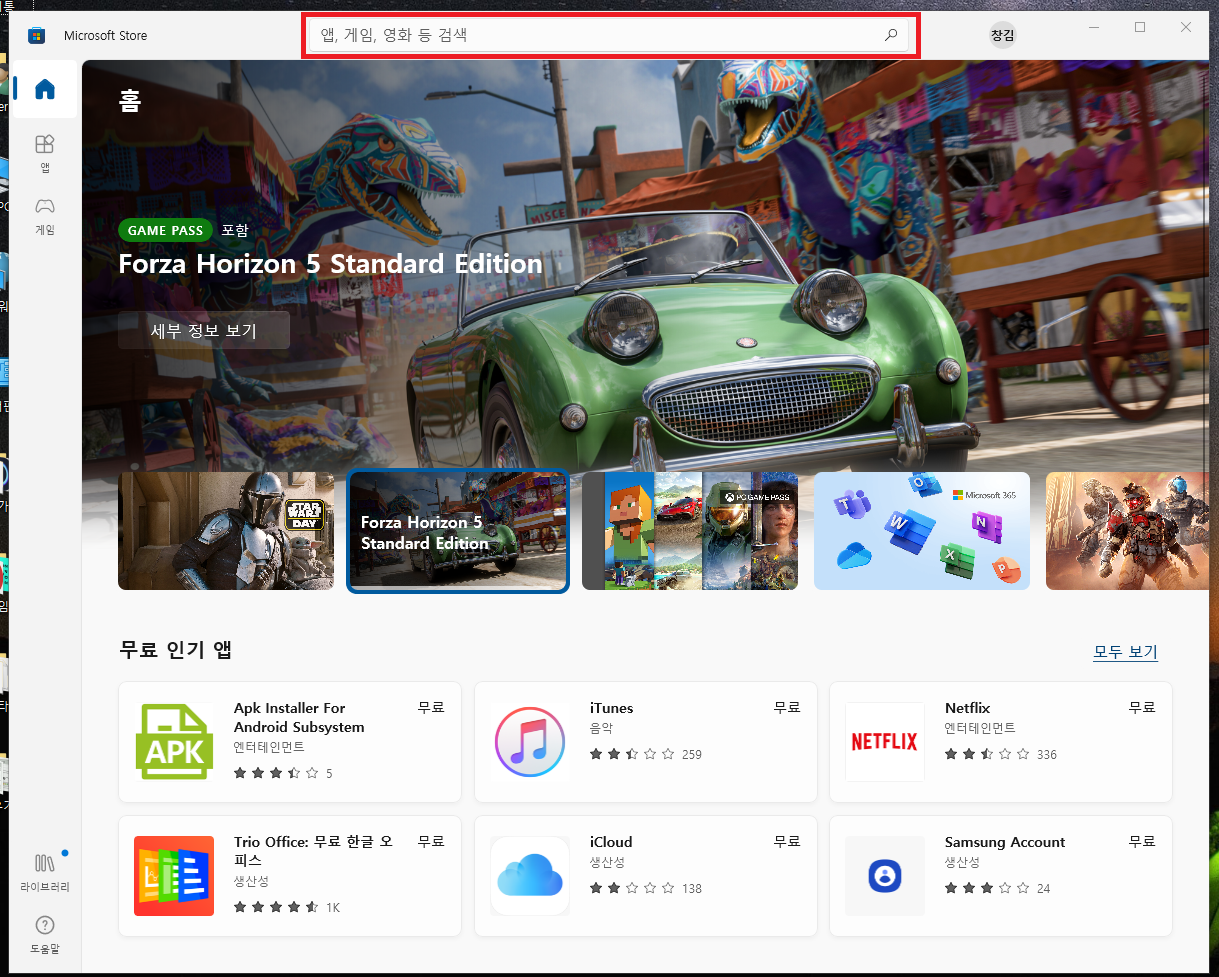Click 무료 인기 앱 section heading
Viewport: 1219px width, 977px height.
pyautogui.click(x=175, y=650)
